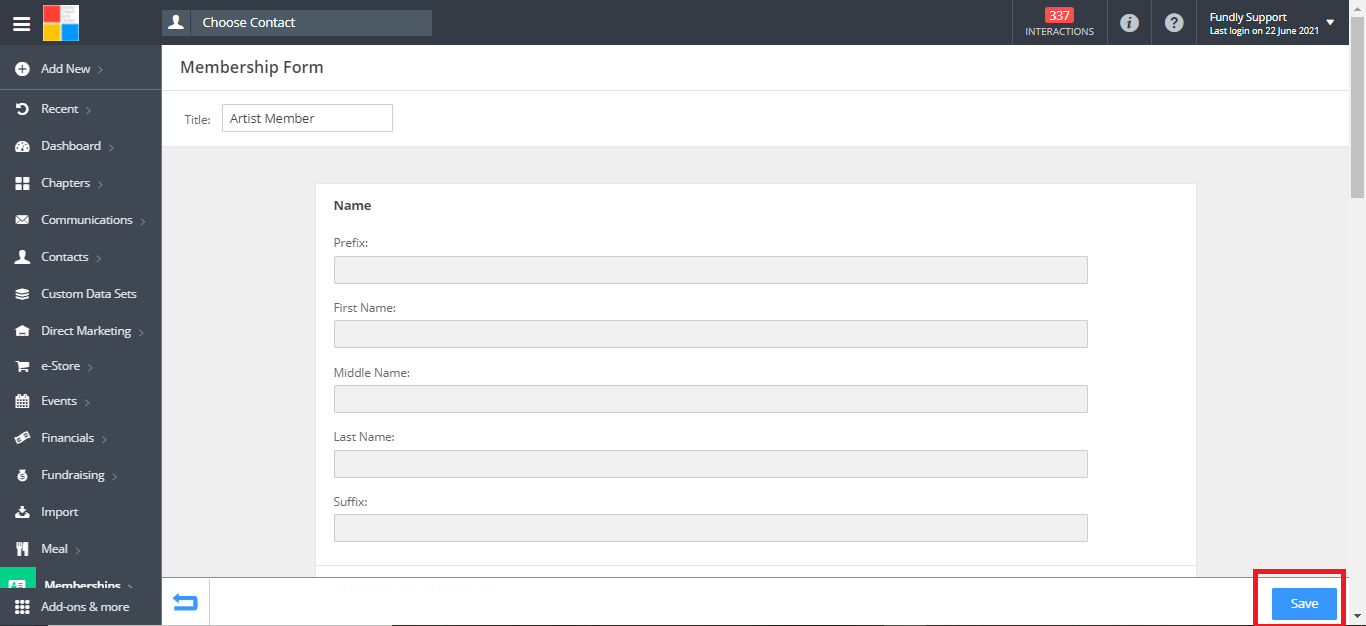Click the app logo in header

(x=61, y=23)
